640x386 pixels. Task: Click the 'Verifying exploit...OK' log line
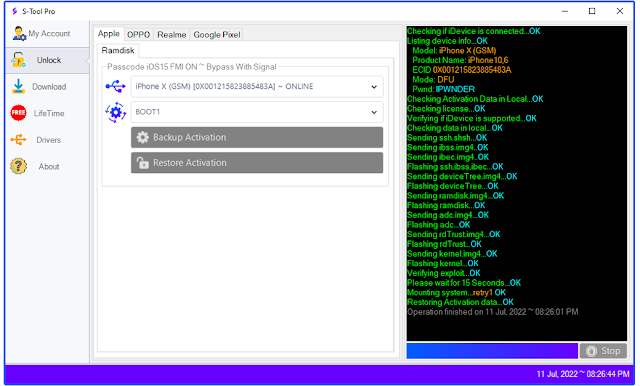click(444, 273)
